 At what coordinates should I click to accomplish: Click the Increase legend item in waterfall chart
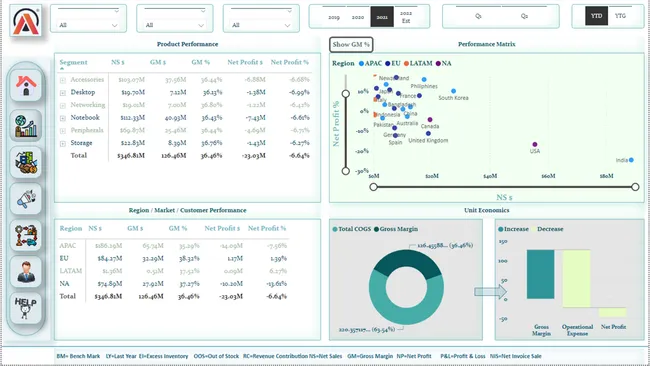coord(514,229)
